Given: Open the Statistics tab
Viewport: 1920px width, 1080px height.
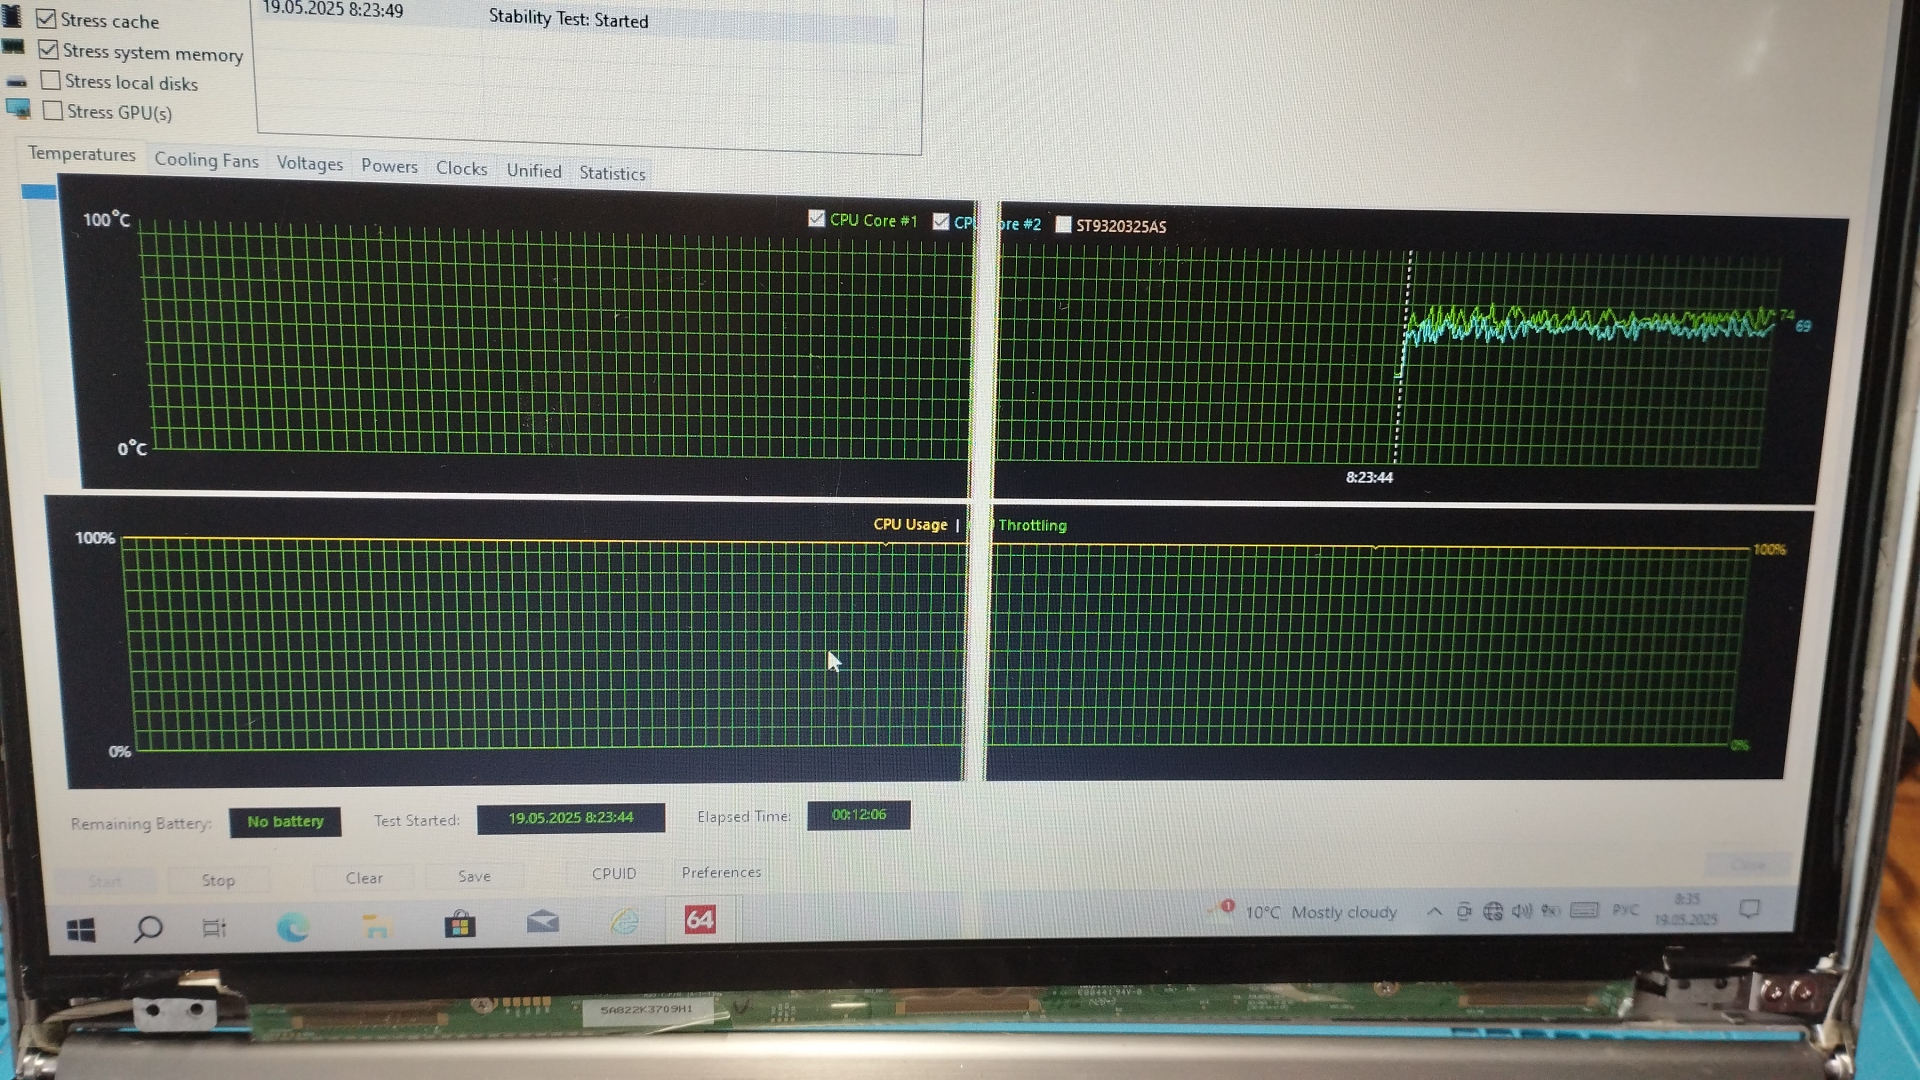Looking at the screenshot, I should [612, 173].
